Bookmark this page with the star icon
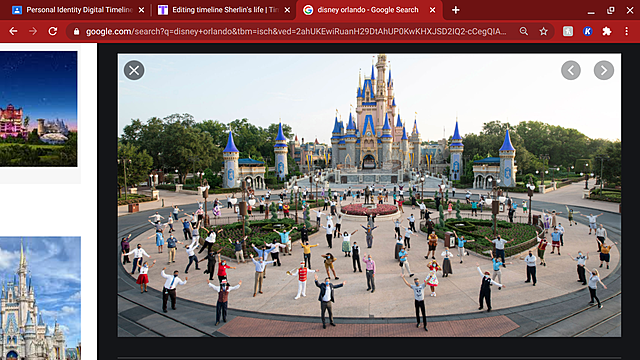 point(543,31)
